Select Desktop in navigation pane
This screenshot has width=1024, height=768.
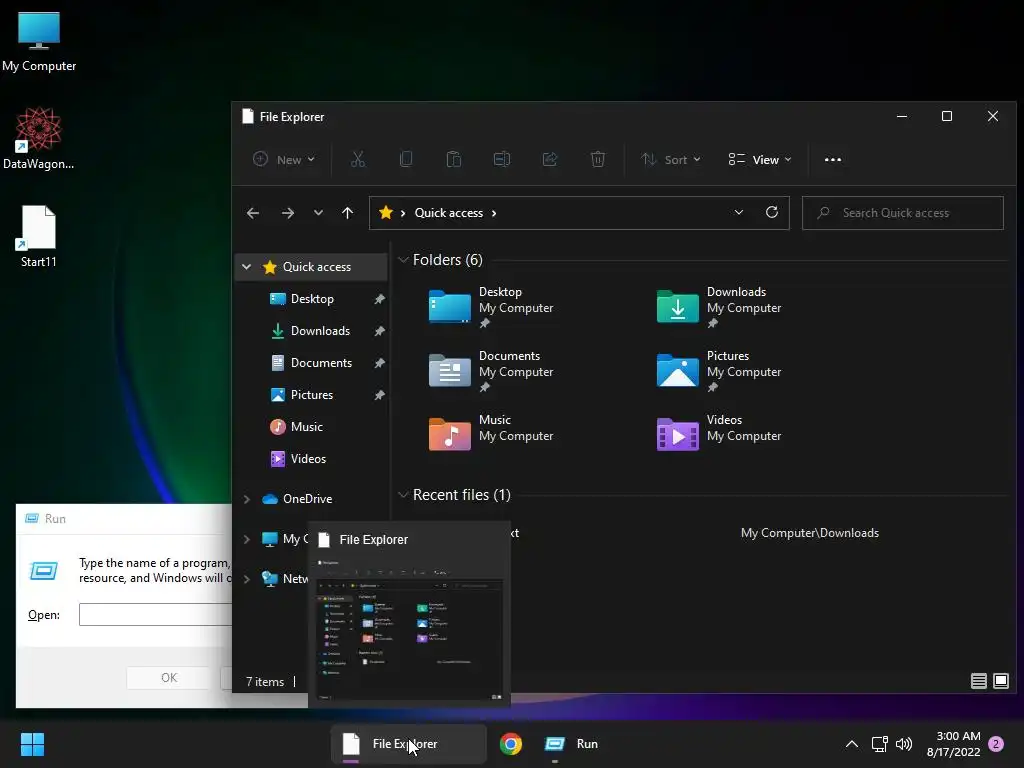(x=312, y=299)
